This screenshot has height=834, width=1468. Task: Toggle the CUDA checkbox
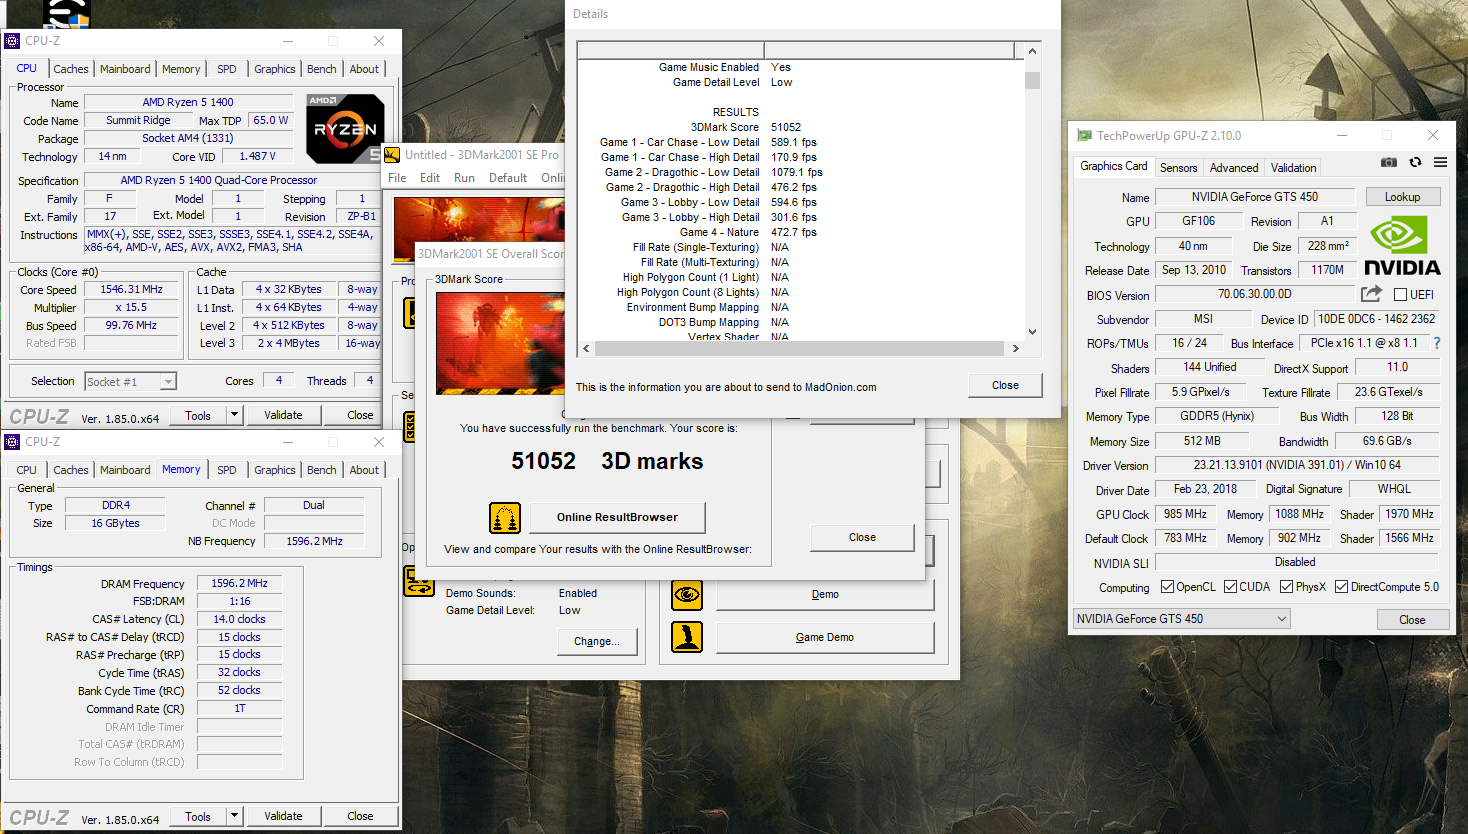coord(1230,587)
